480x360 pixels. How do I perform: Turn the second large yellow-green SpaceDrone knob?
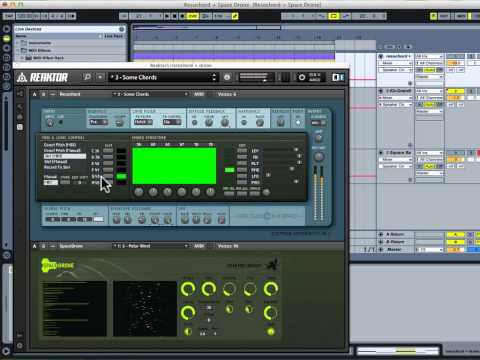pyautogui.click(x=209, y=289)
